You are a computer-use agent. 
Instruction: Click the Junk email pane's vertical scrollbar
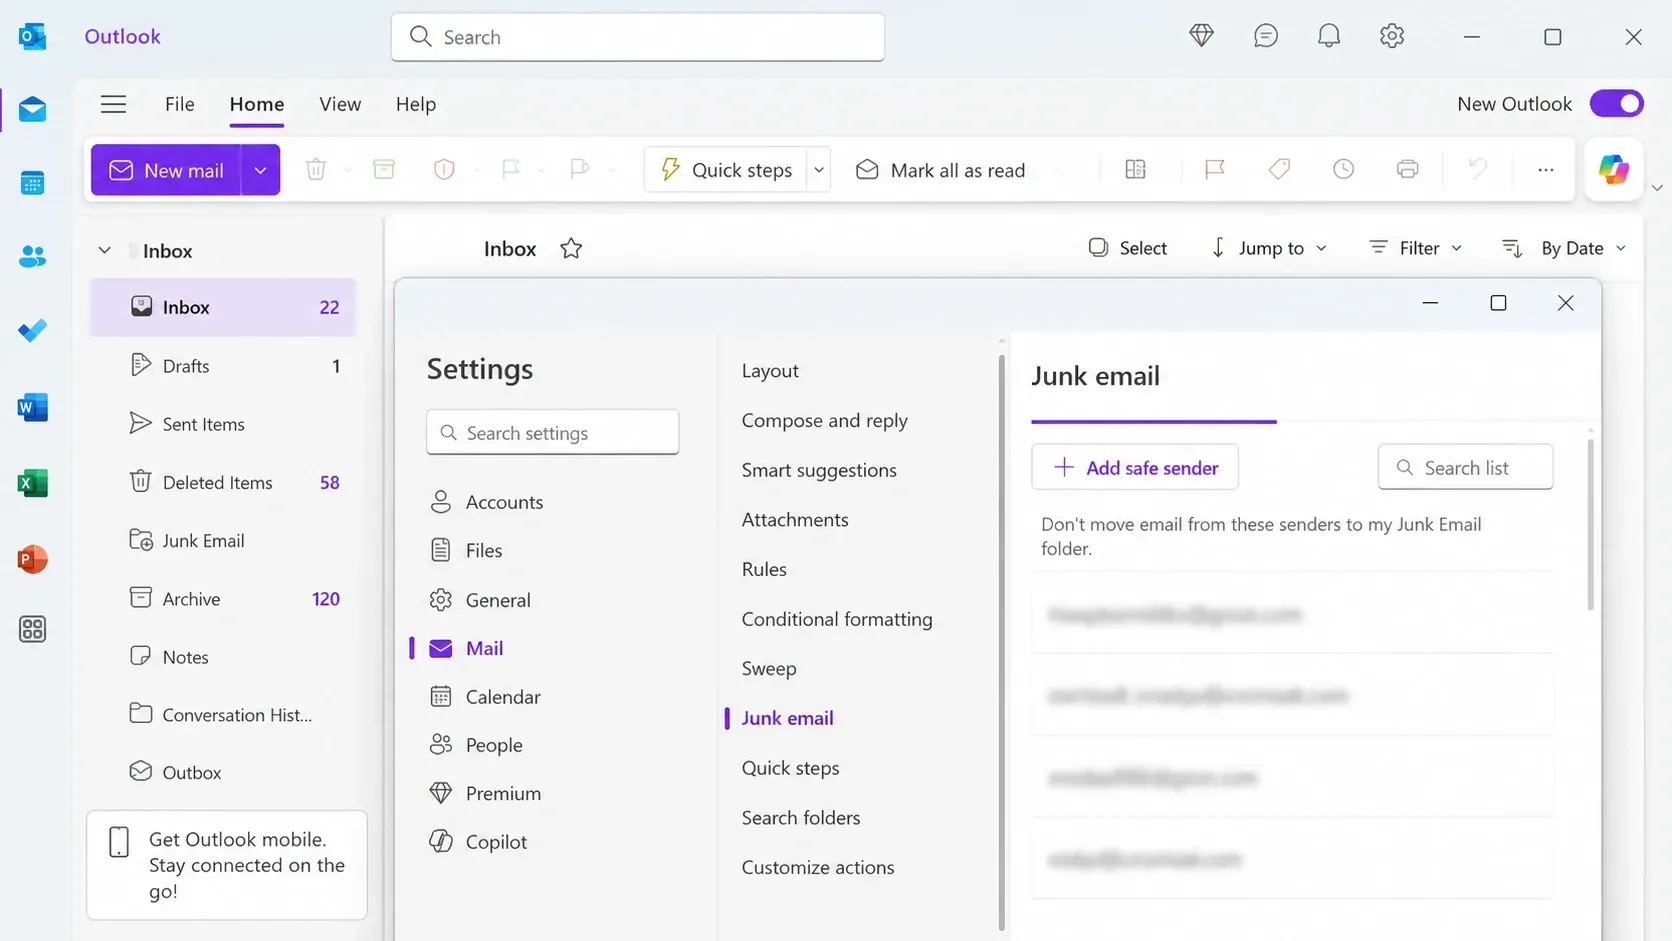coord(1590,524)
